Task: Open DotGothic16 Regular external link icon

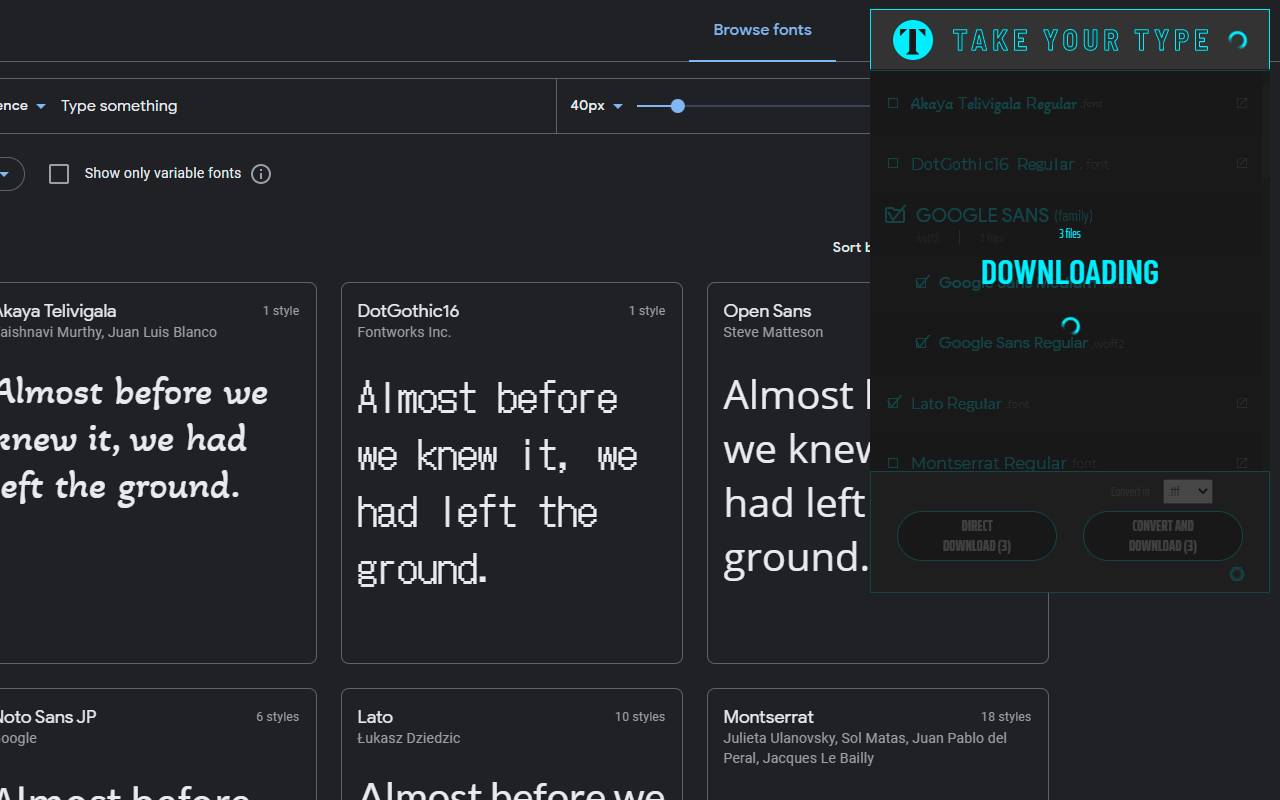Action: click(1242, 163)
